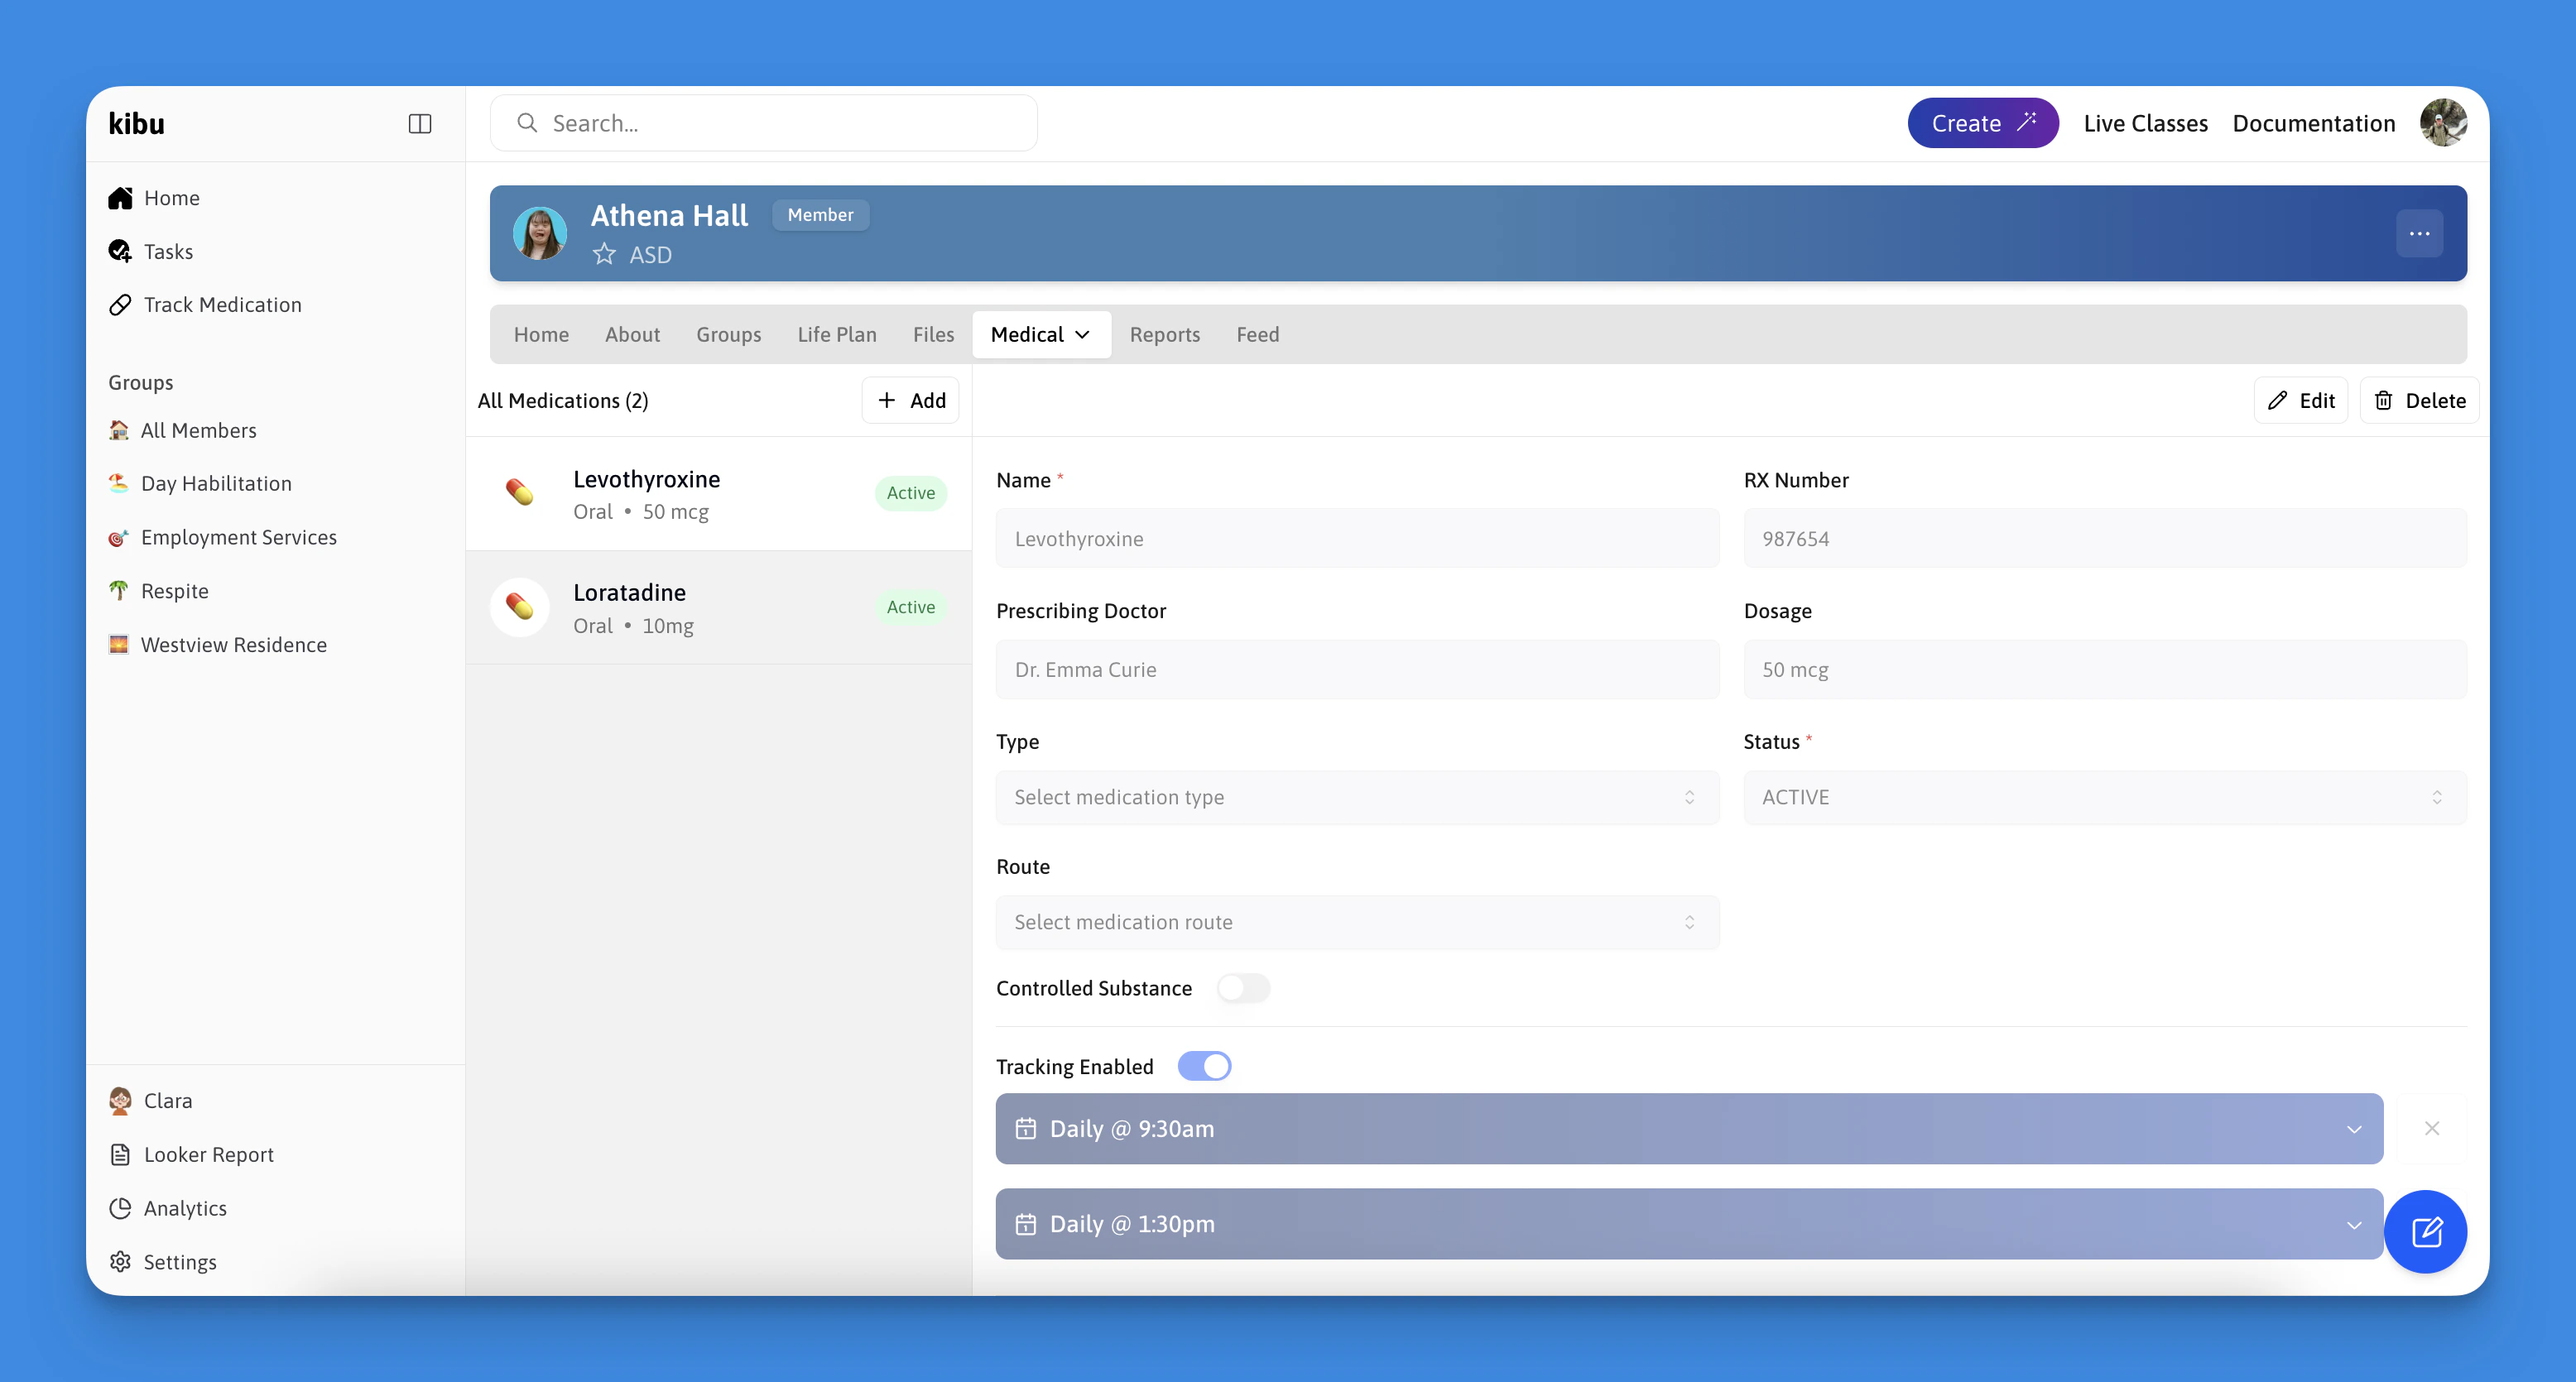Remove the Daily @ 9:30am schedule with X
Image resolution: width=2576 pixels, height=1382 pixels.
point(2431,1128)
